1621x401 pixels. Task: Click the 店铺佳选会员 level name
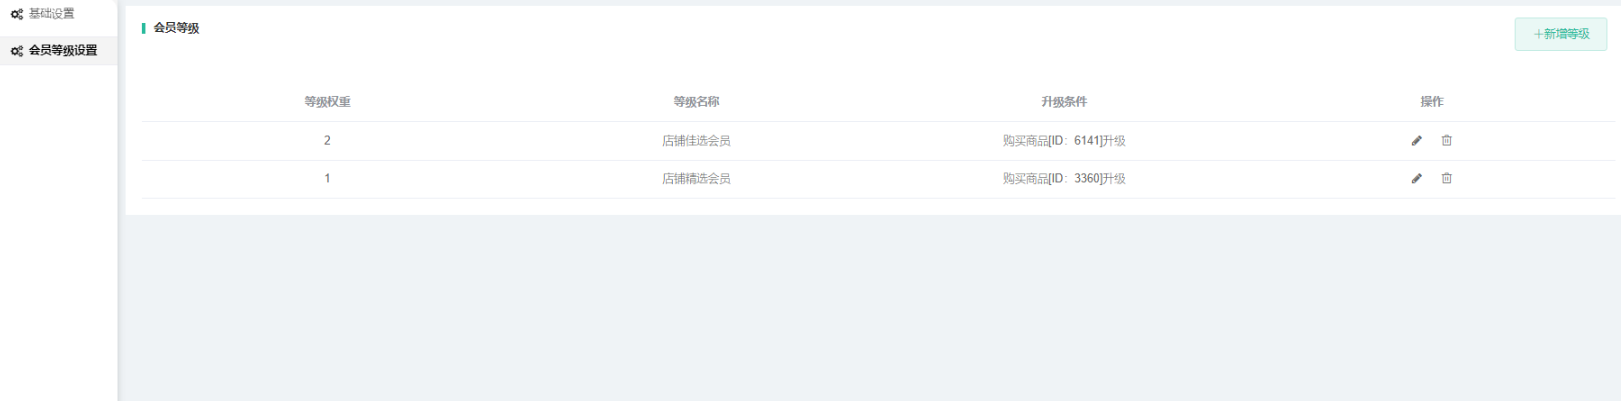[696, 141]
